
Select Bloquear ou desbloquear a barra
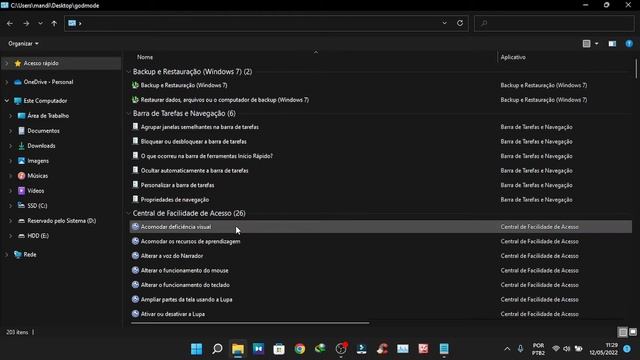click(x=193, y=142)
